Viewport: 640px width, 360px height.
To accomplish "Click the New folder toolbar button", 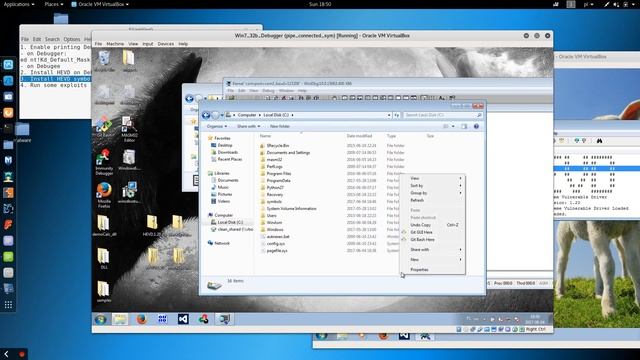I will click(280, 127).
